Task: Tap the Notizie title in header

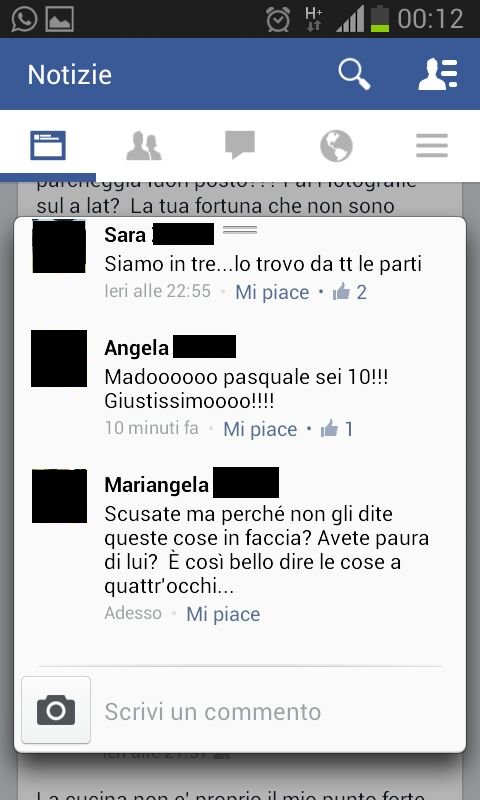Action: click(69, 74)
